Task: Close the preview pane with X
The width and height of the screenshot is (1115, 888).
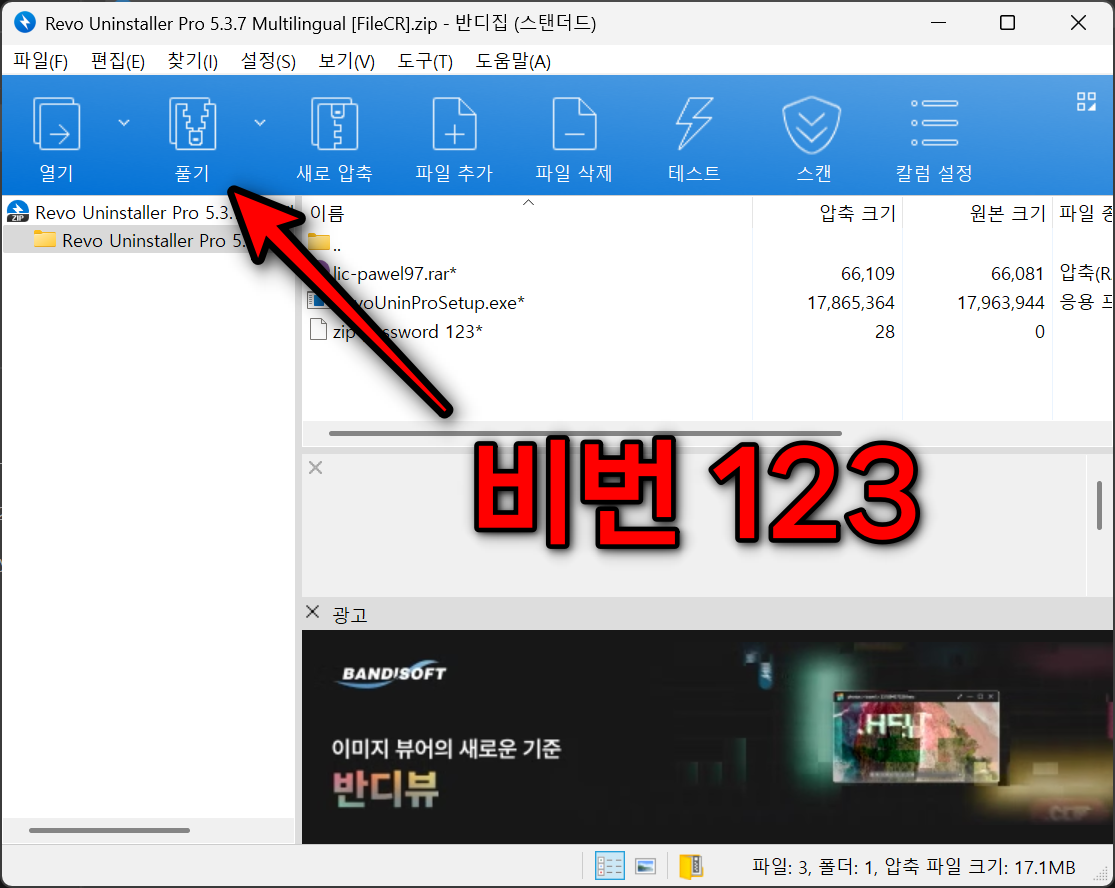Action: [316, 467]
